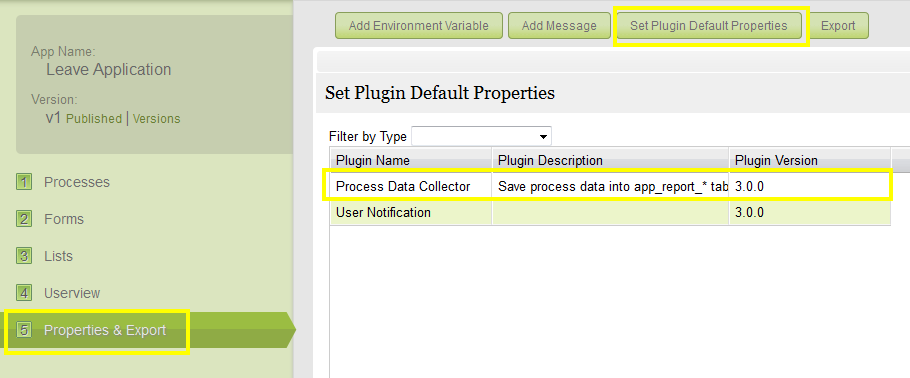Screen dimensions: 910x378
Task: Click the Add Message button
Action: (559, 26)
